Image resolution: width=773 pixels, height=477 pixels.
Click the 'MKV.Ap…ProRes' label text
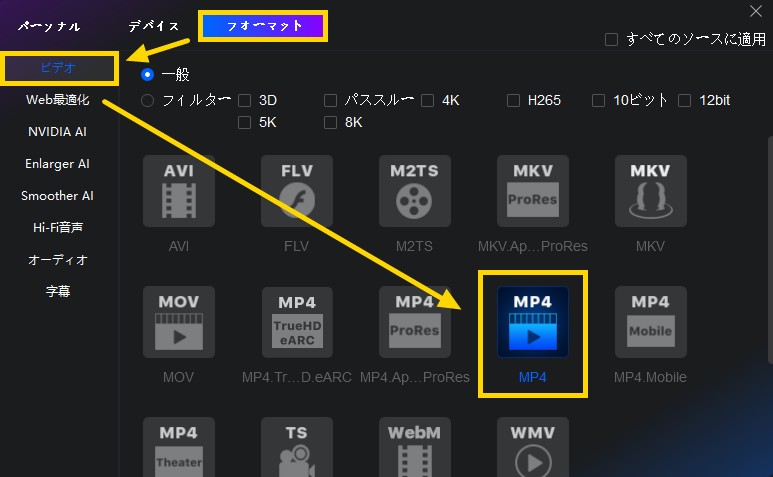point(533,246)
